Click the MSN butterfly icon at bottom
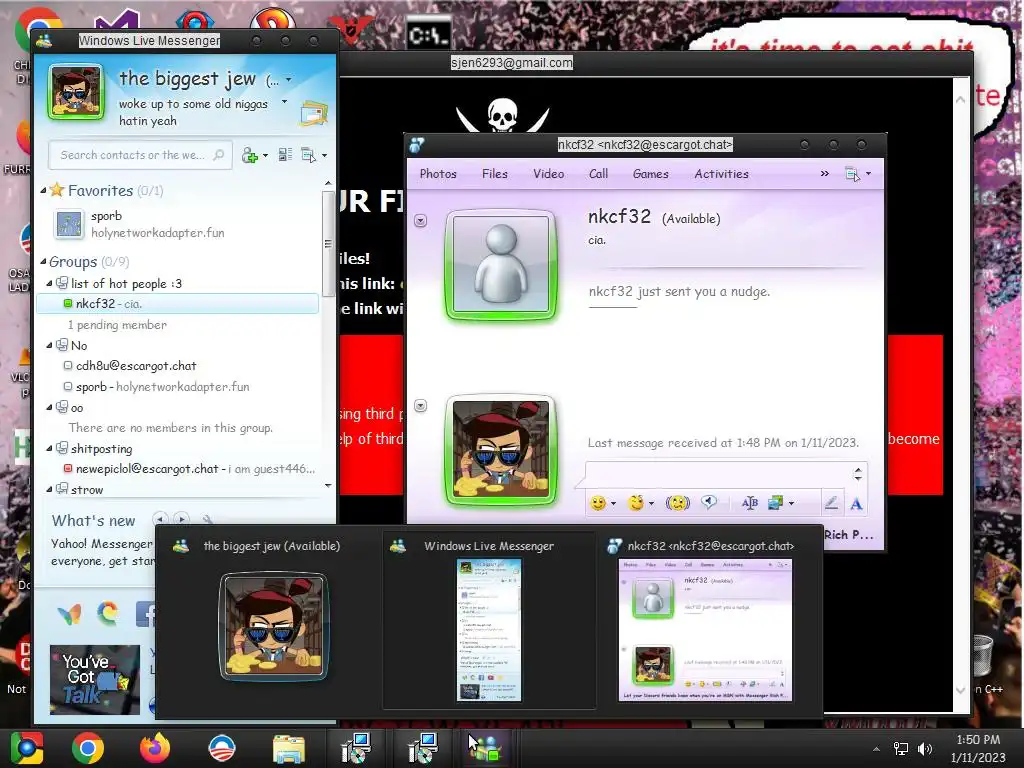 point(70,614)
